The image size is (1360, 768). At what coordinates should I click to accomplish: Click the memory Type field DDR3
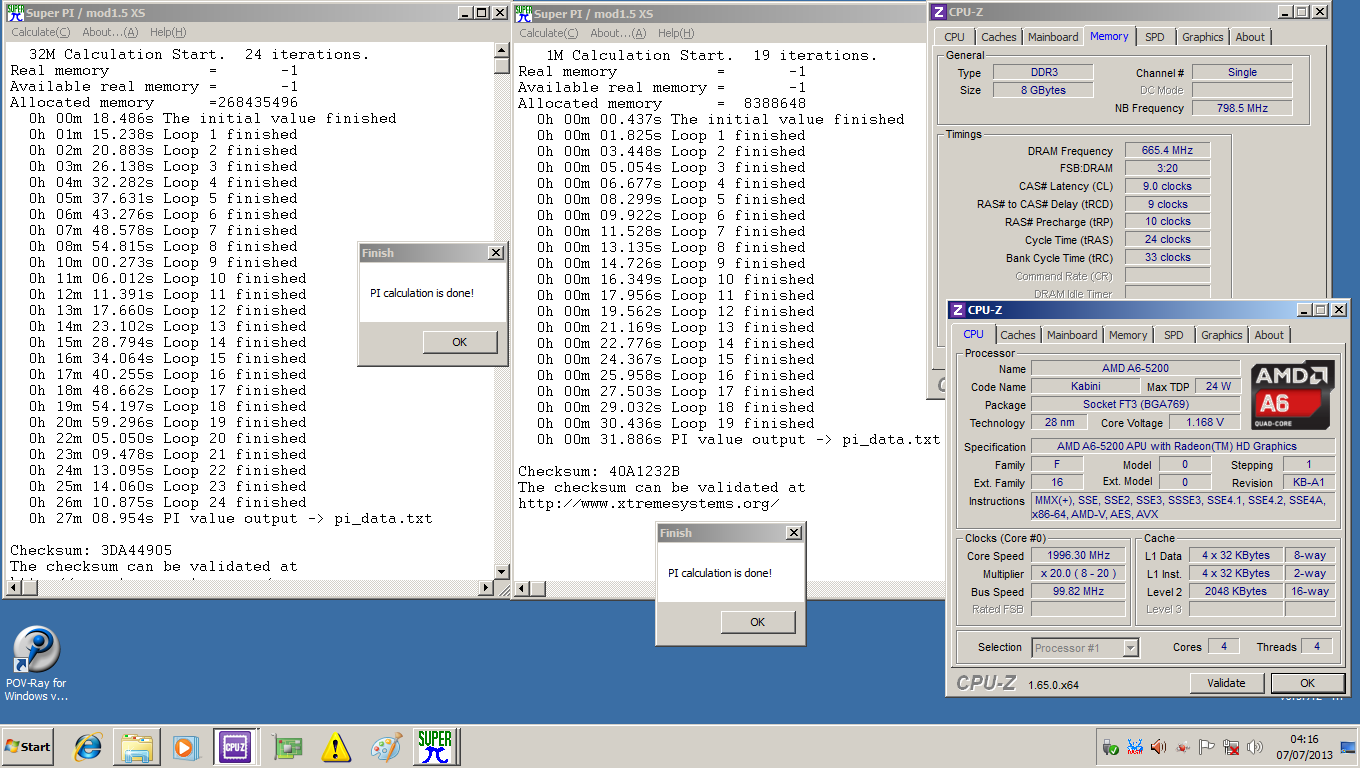pyautogui.click(x=1043, y=73)
